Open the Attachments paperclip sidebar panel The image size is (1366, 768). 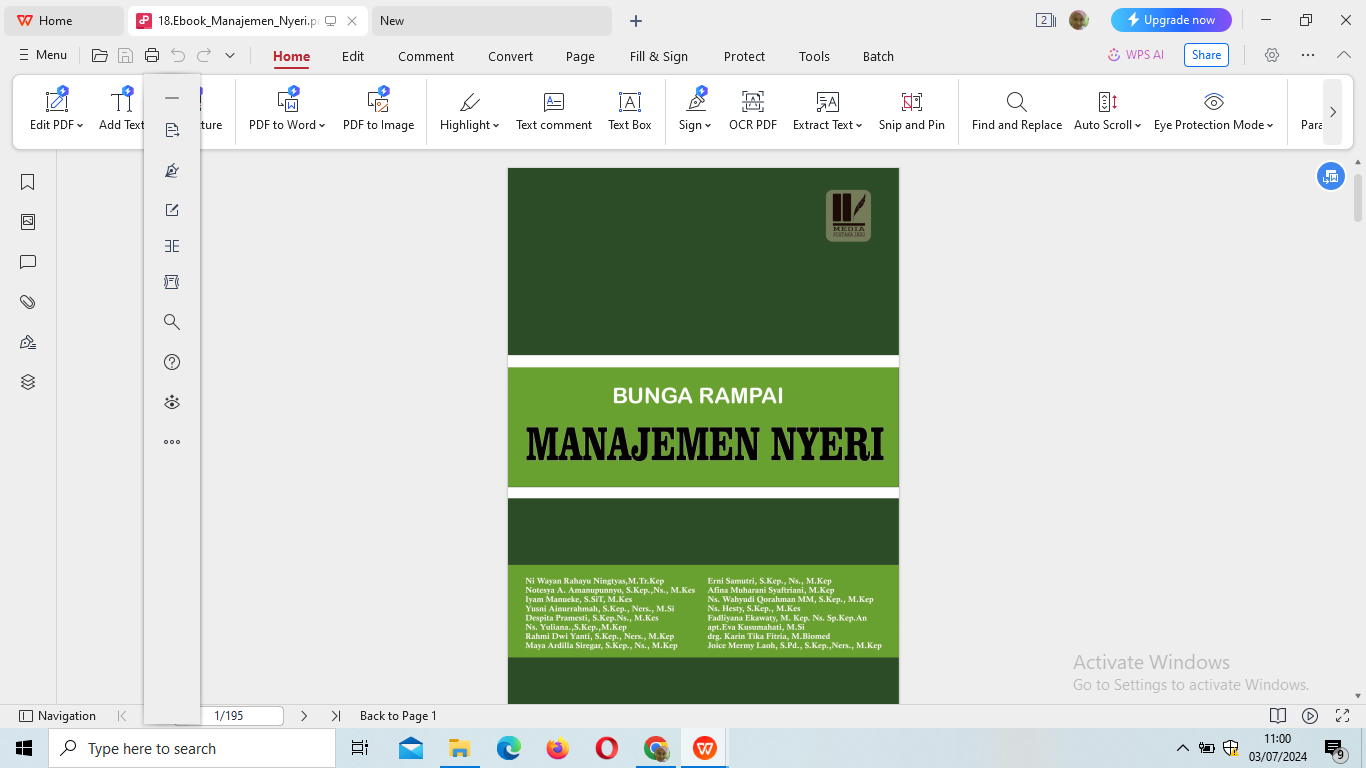click(28, 302)
